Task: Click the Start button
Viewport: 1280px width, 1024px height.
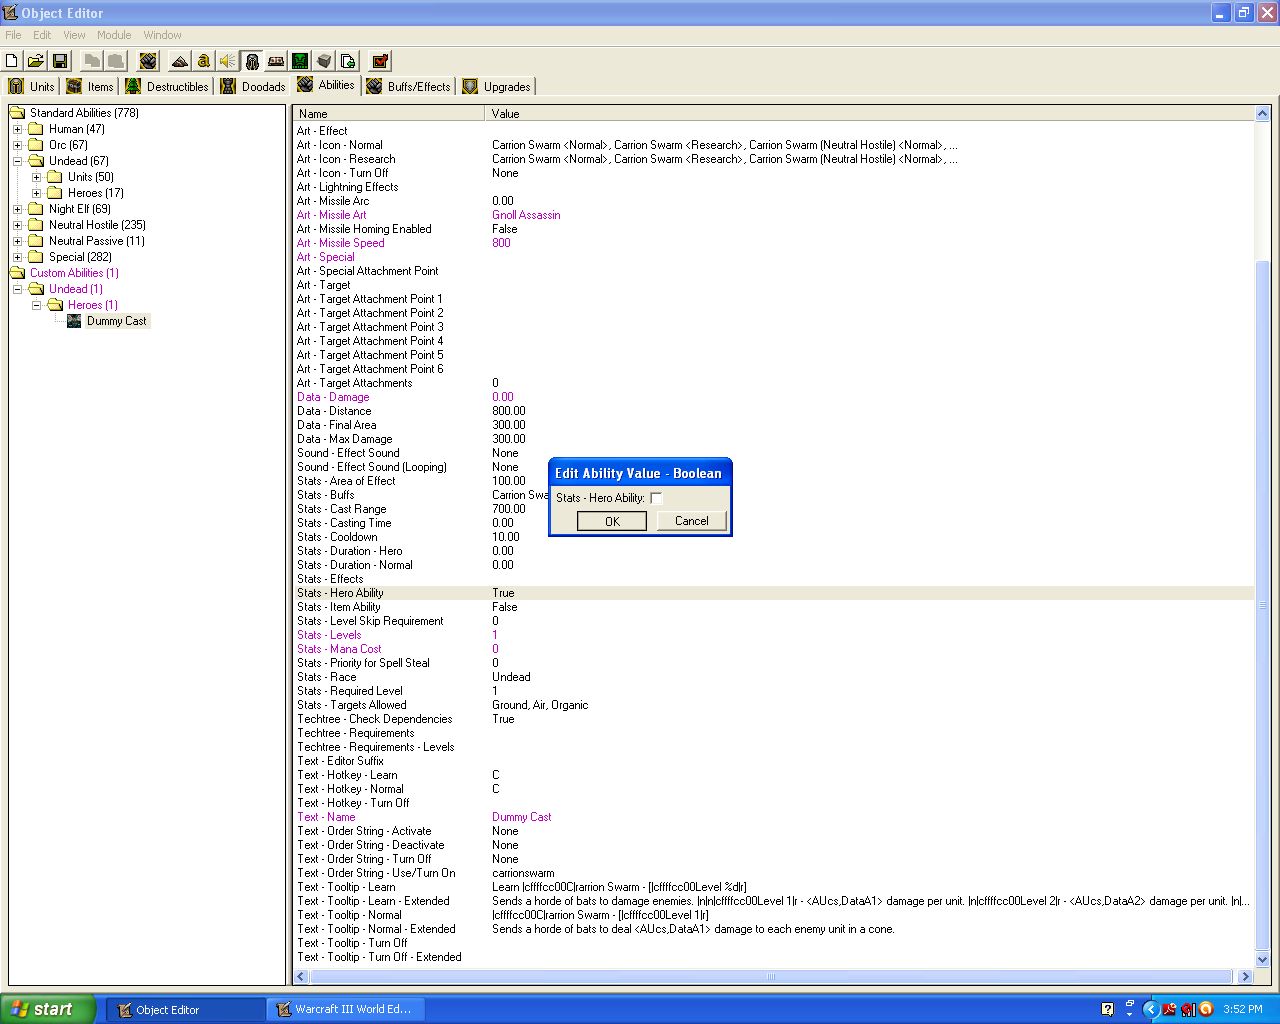Action: pyautogui.click(x=47, y=1009)
